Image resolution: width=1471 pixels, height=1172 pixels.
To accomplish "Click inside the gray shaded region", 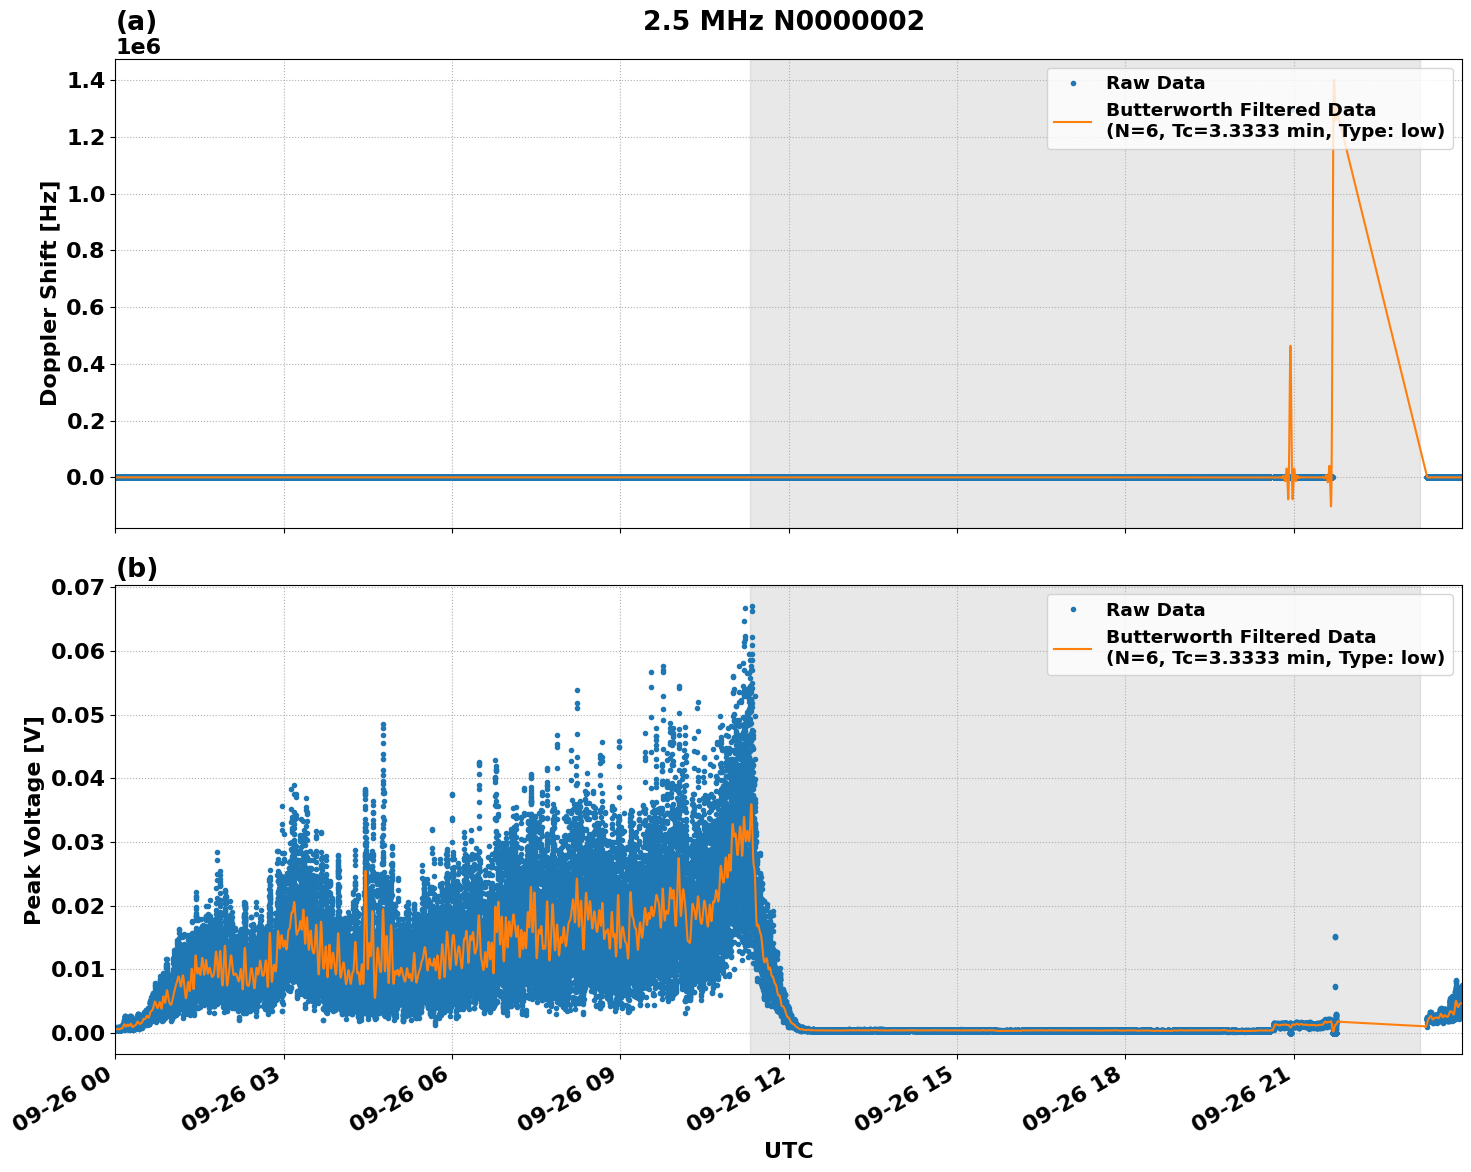I will pos(1000,300).
